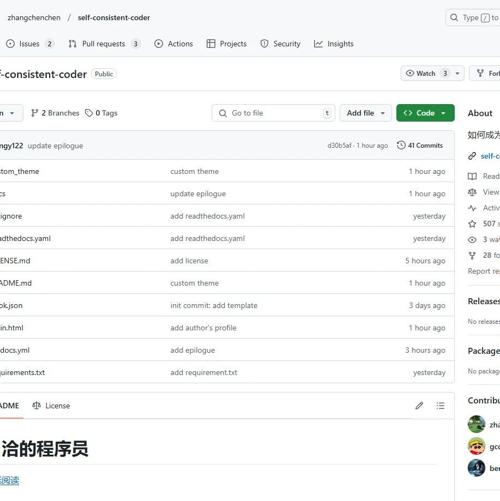Switch to the License tab

pos(51,406)
